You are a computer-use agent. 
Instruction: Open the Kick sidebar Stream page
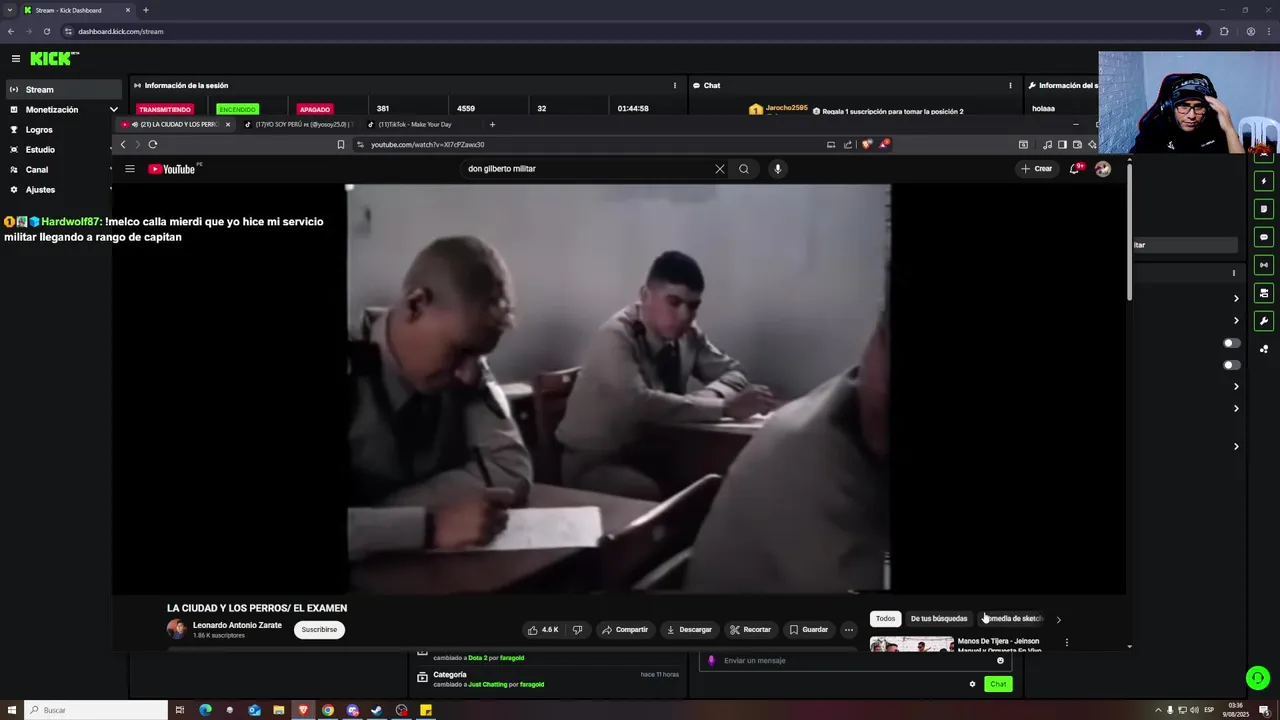point(61,90)
